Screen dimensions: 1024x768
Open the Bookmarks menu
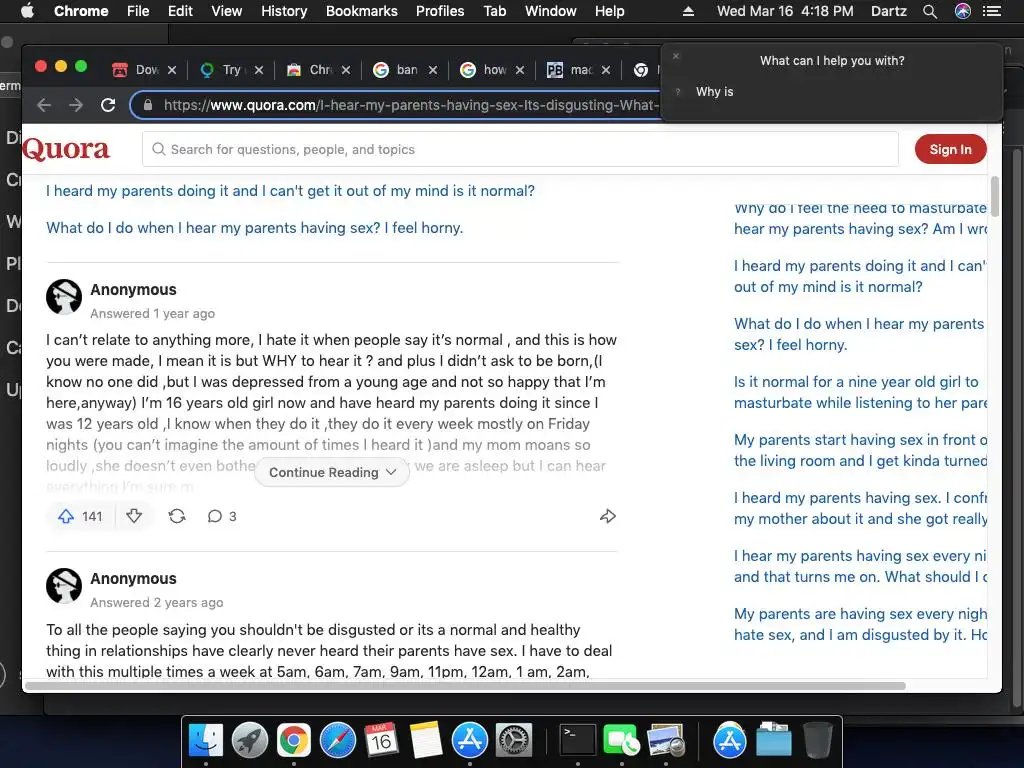coord(362,11)
